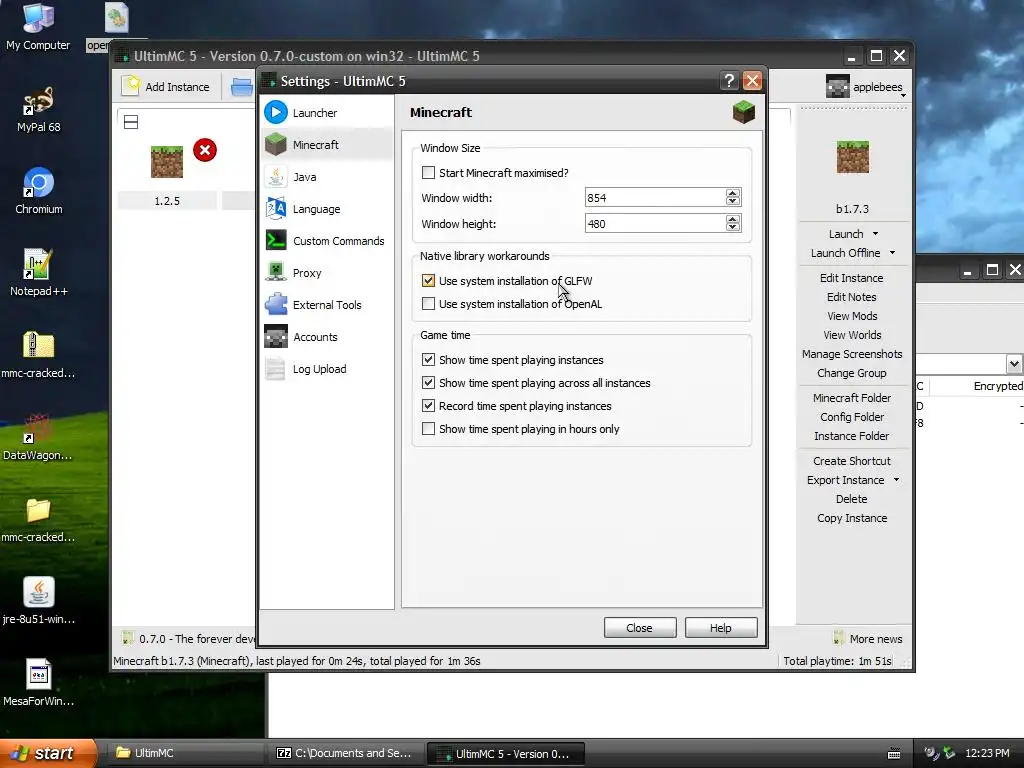This screenshot has width=1024, height=768.
Task: Click the blue folder toolbar icon
Action: 242,87
